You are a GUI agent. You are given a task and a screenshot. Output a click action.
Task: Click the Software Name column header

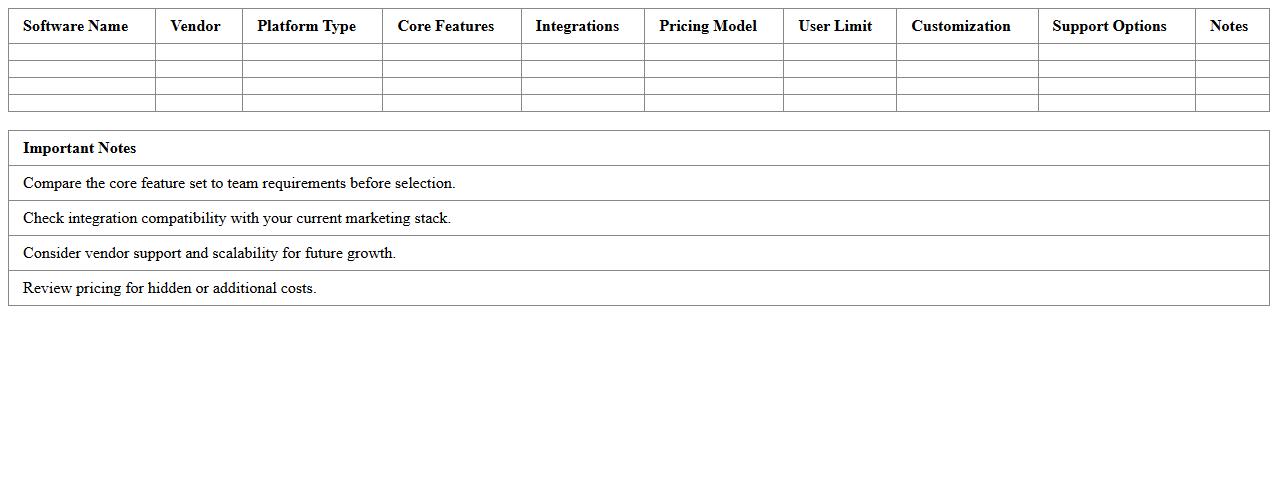pyautogui.click(x=76, y=26)
